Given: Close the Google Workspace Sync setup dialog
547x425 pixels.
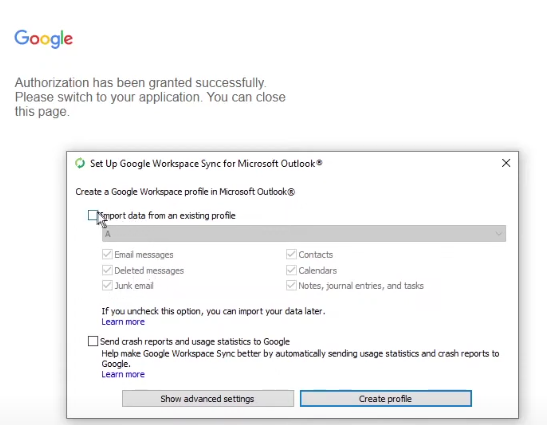Looking at the screenshot, I should 506,163.
